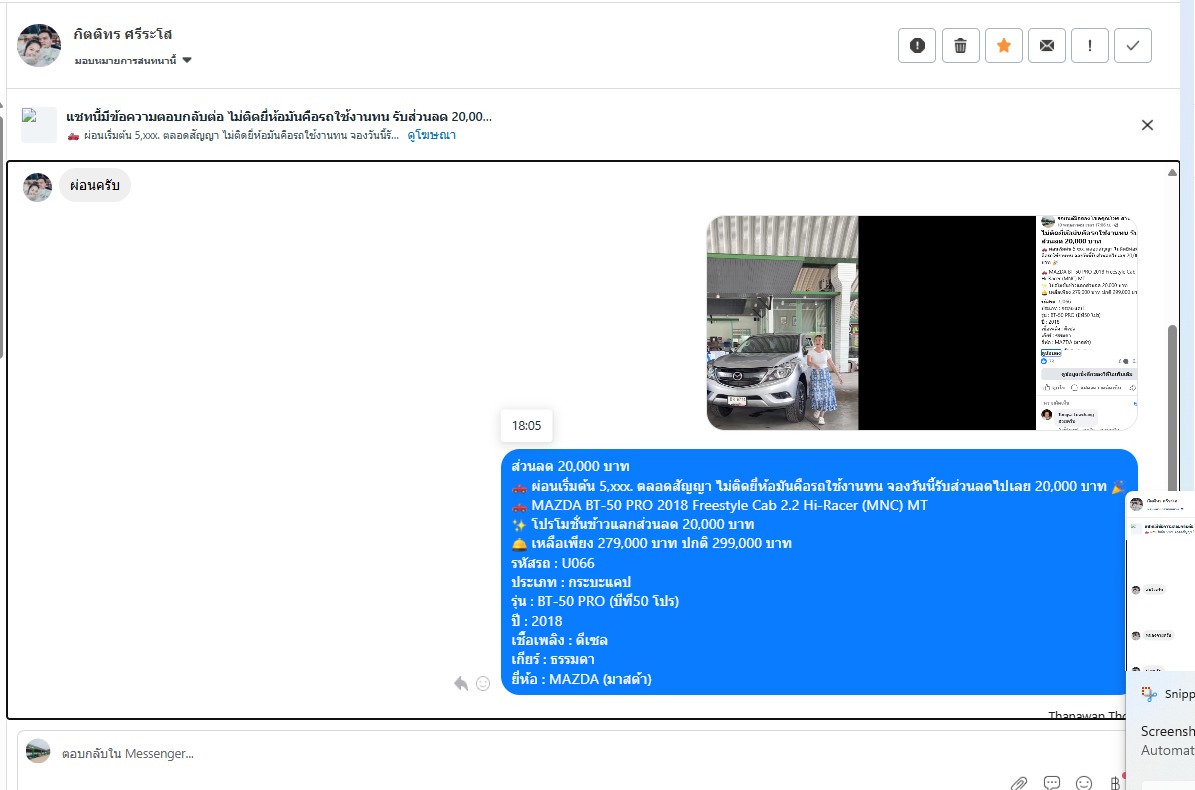Screen dimensions: 1195x790
Task: Toggle the orange star on this conversation
Action: (x=1004, y=46)
